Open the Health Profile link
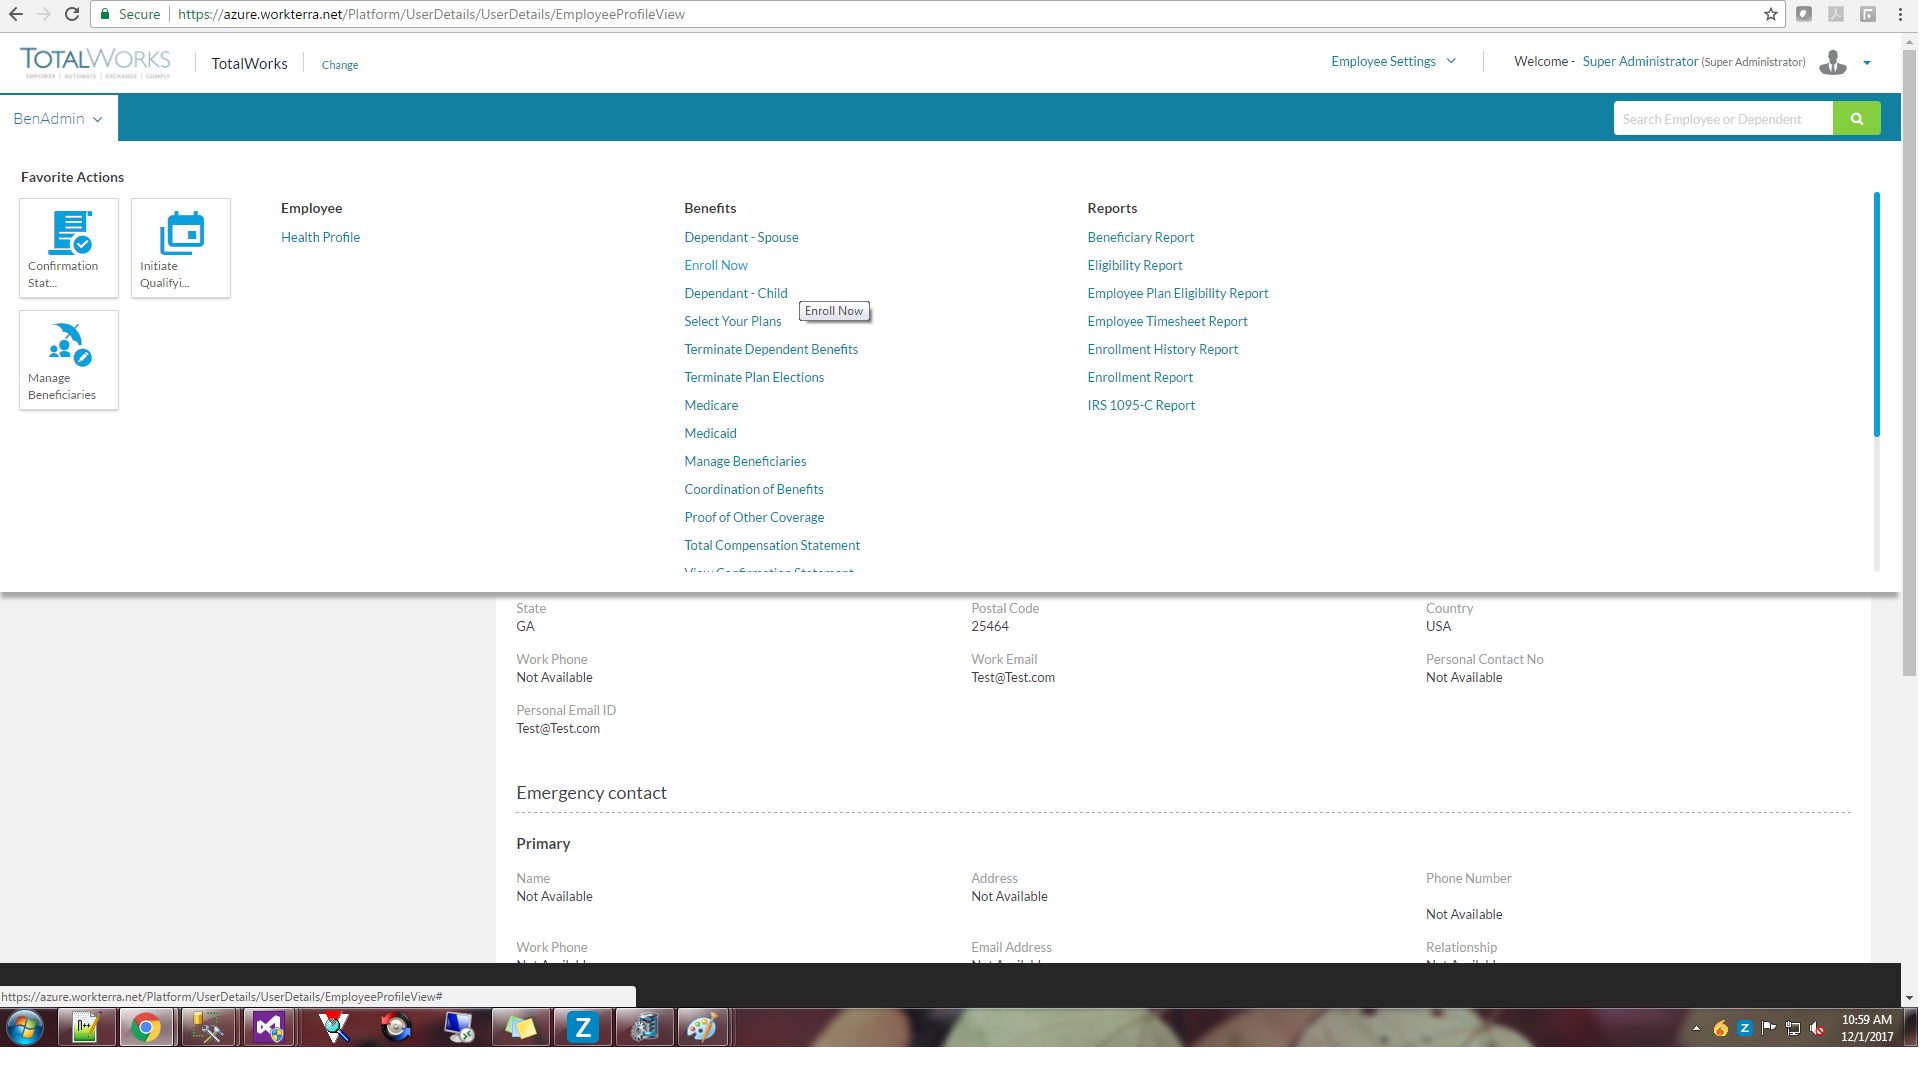This screenshot has height=1080, width=1920. click(x=320, y=237)
